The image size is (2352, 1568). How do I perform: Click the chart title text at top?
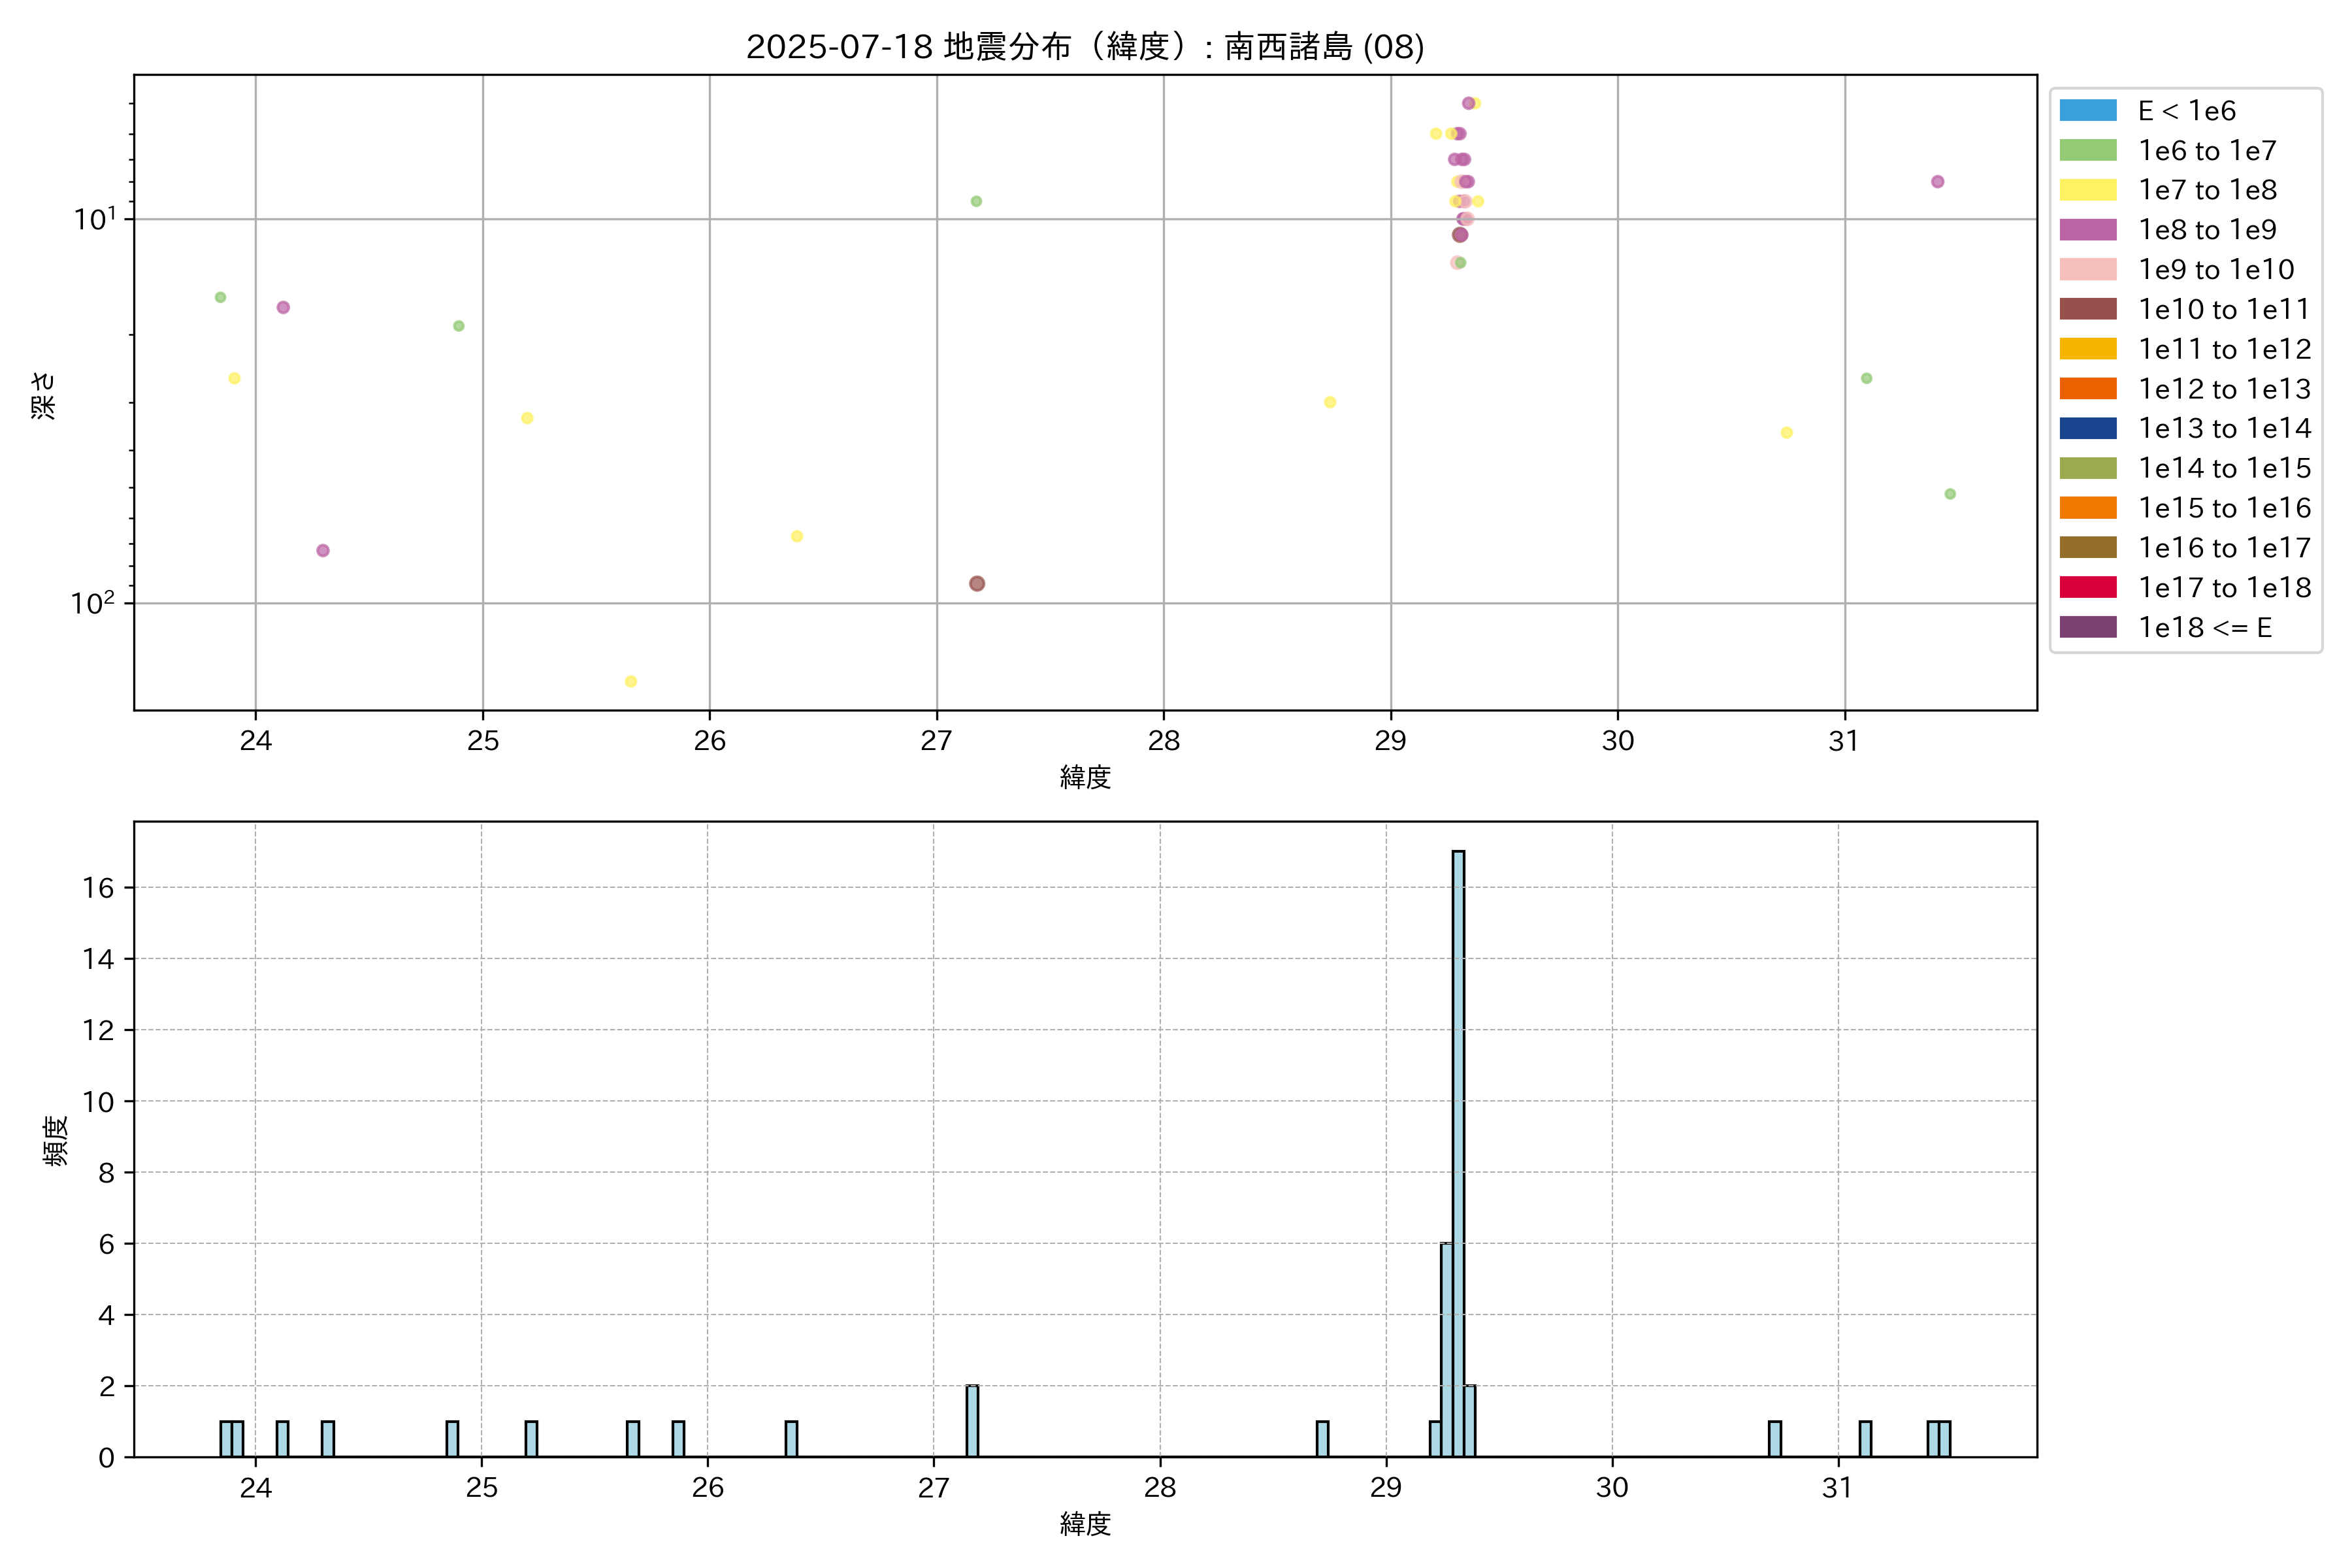coord(1085,47)
